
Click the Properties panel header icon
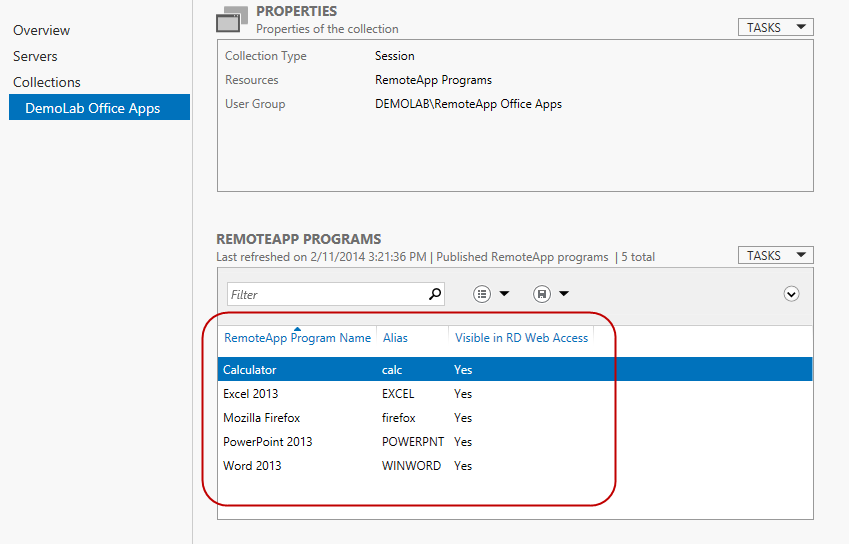(231, 19)
